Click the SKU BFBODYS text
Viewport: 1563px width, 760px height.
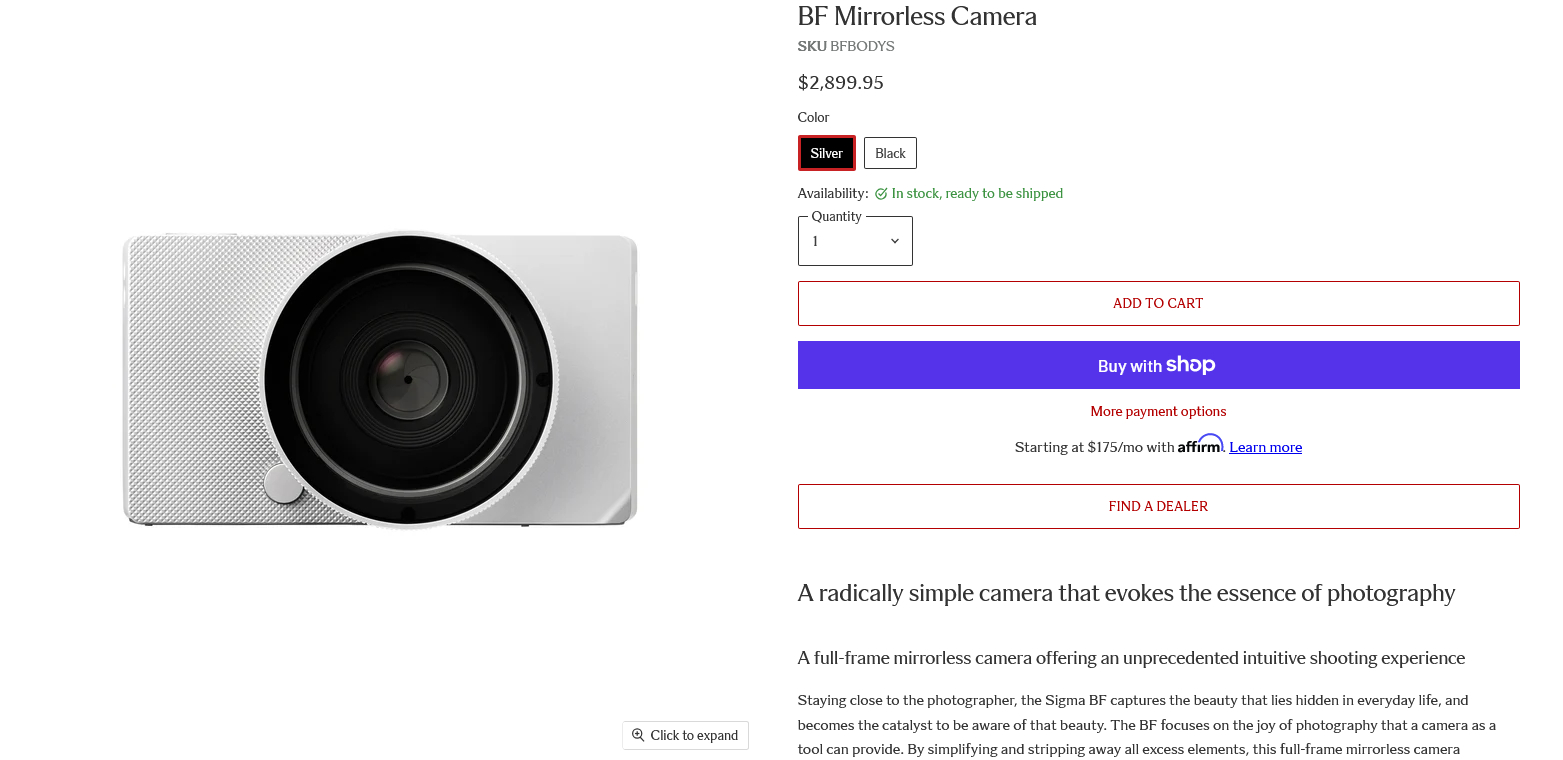point(846,46)
